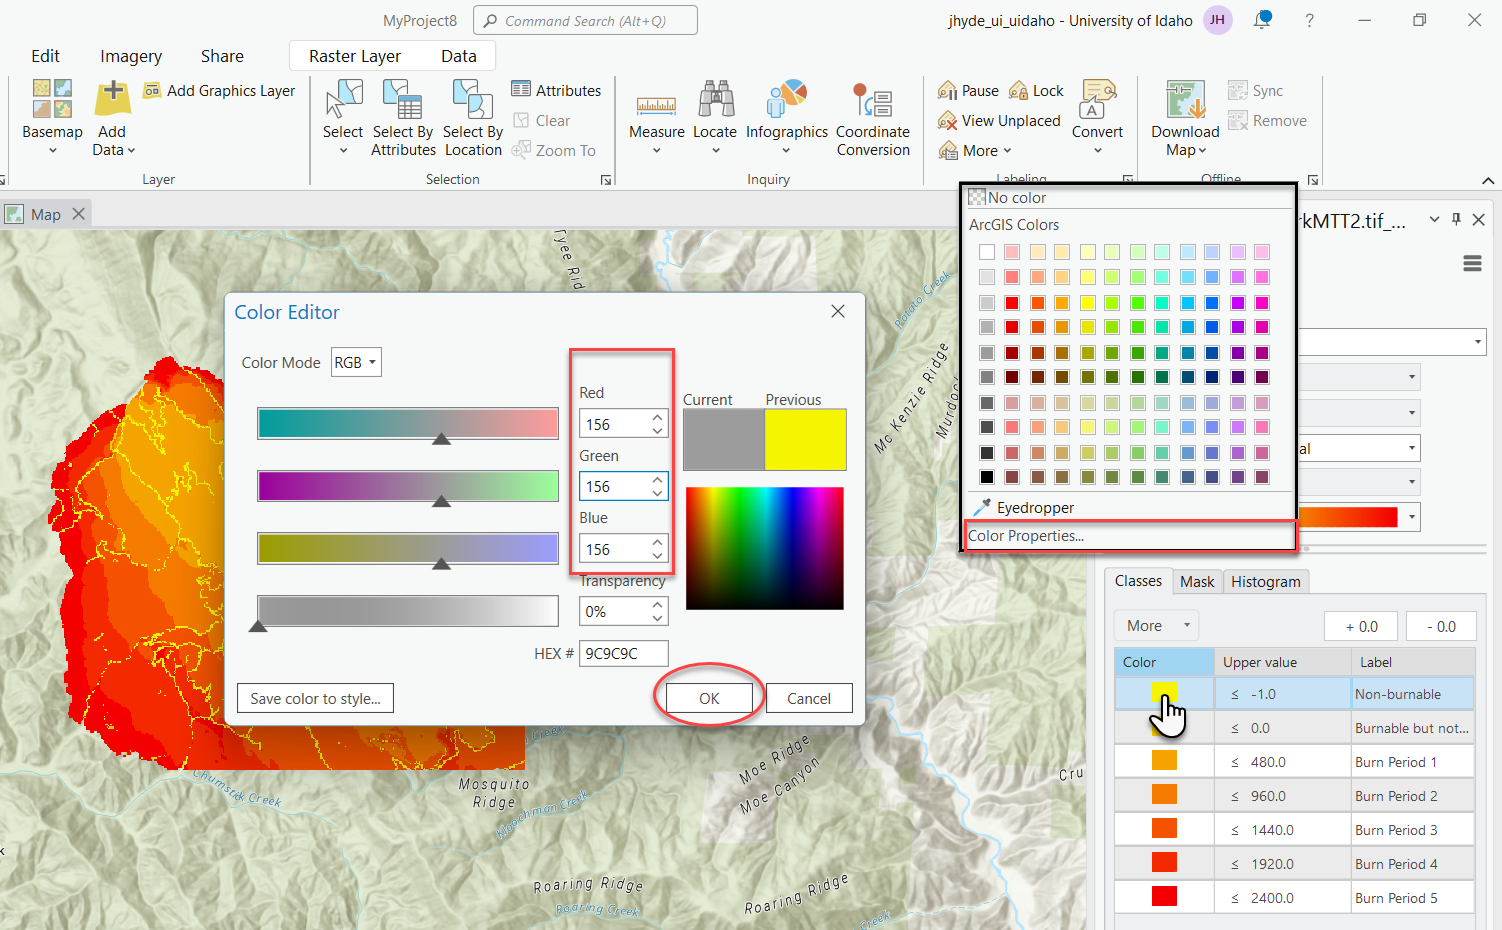Switch to Raster Layer tab

pos(355,56)
